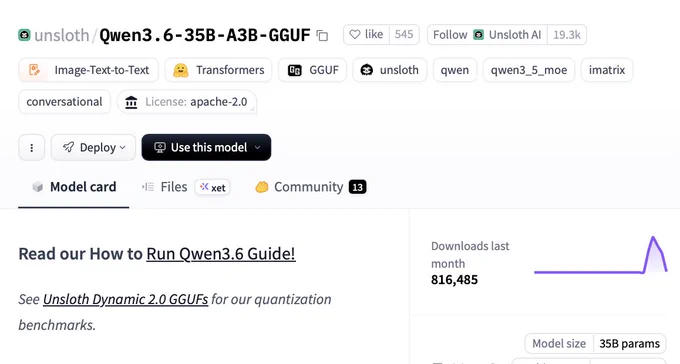Image resolution: width=680 pixels, height=364 pixels.
Task: Copy model name with the copy icon
Action: [x=322, y=36]
